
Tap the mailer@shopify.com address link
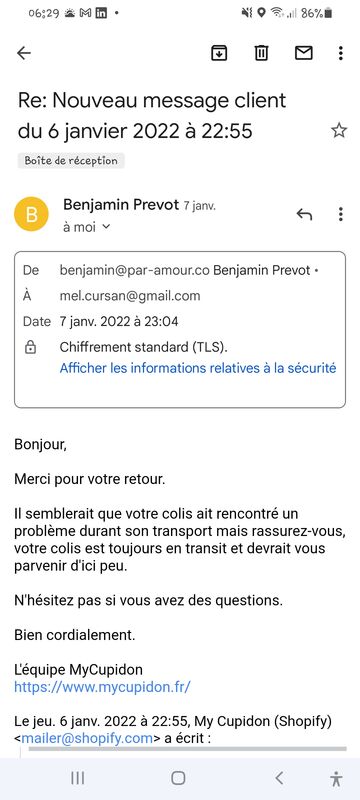point(87,738)
